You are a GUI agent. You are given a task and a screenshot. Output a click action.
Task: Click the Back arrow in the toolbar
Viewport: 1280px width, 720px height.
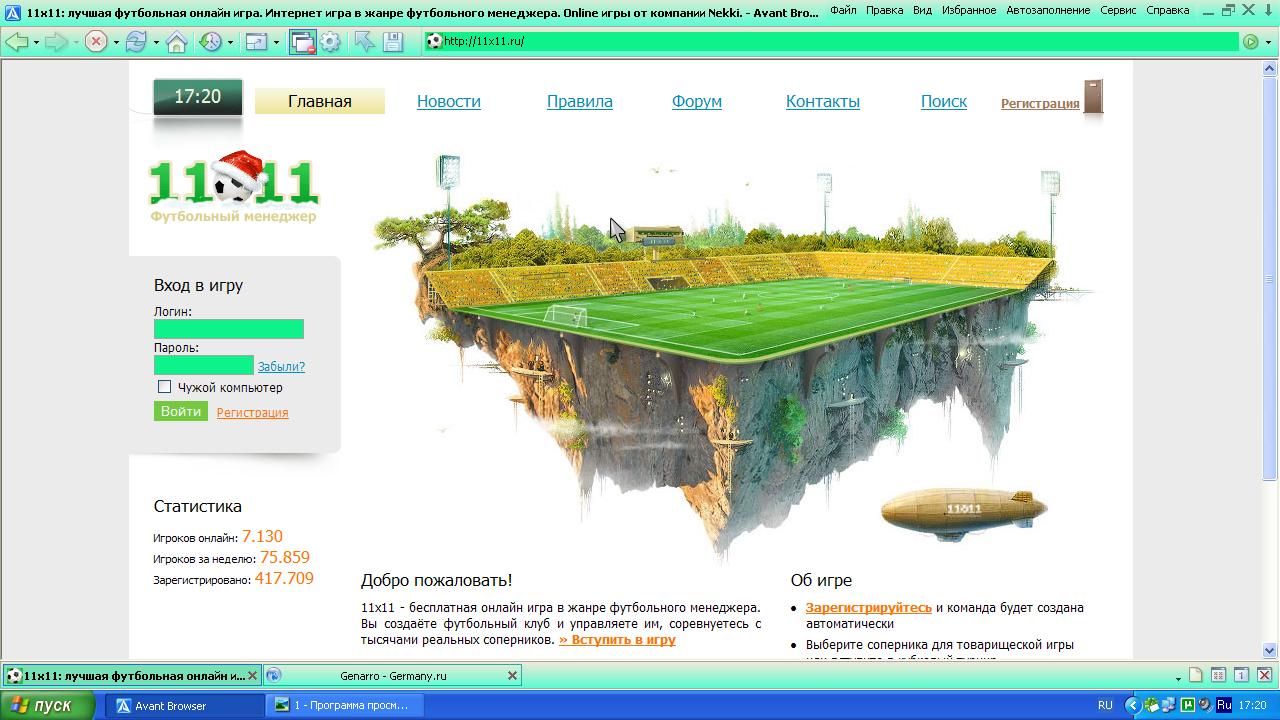pyautogui.click(x=16, y=42)
